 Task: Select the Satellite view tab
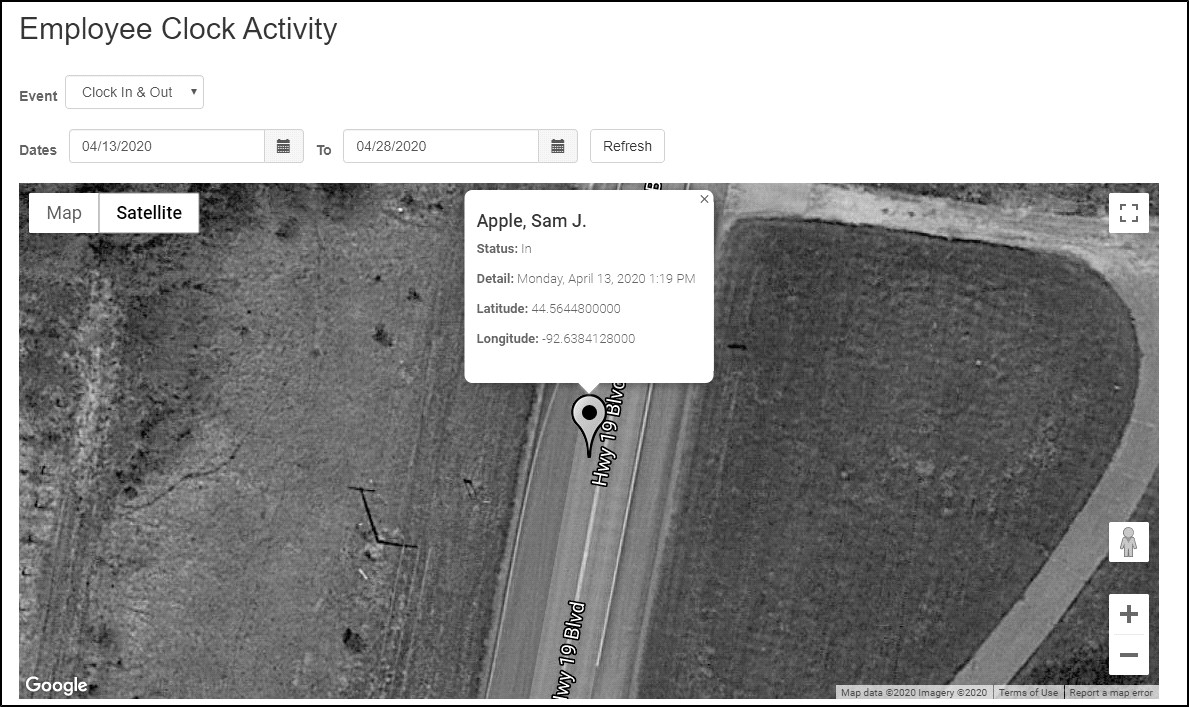pos(149,213)
